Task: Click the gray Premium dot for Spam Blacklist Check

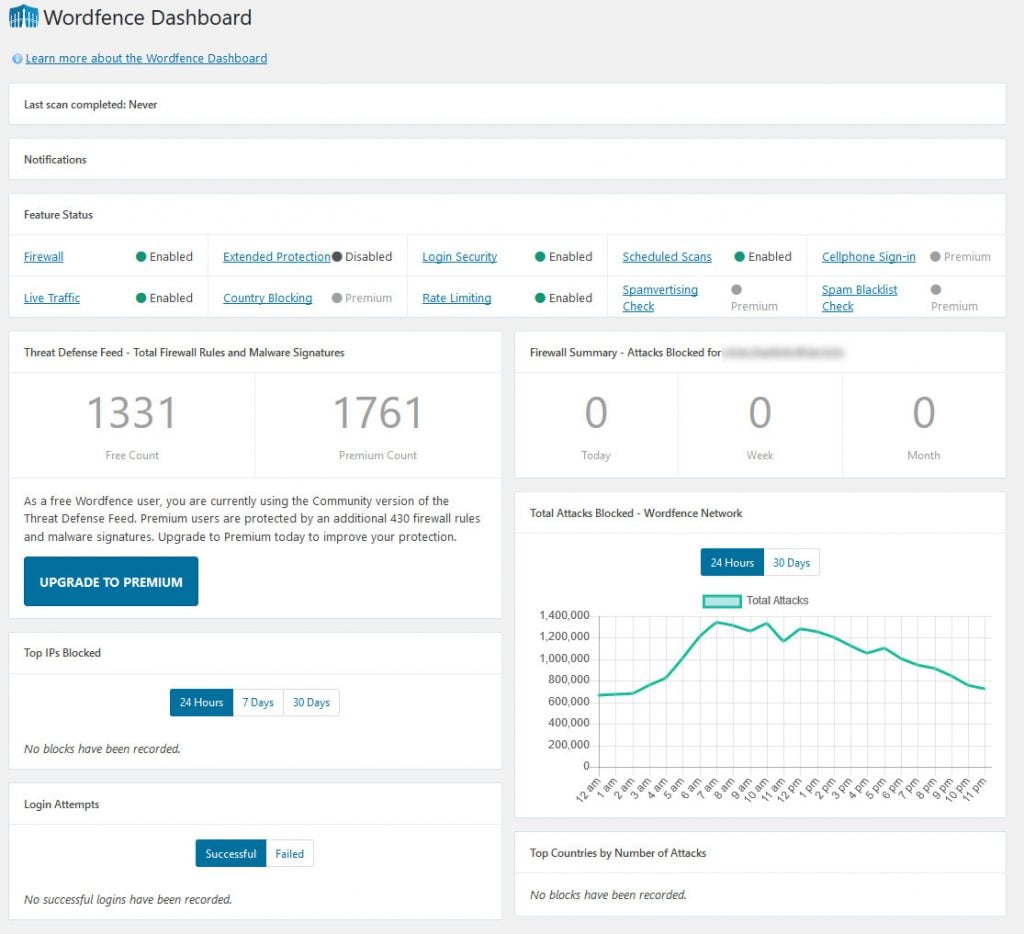Action: pyautogui.click(x=936, y=289)
